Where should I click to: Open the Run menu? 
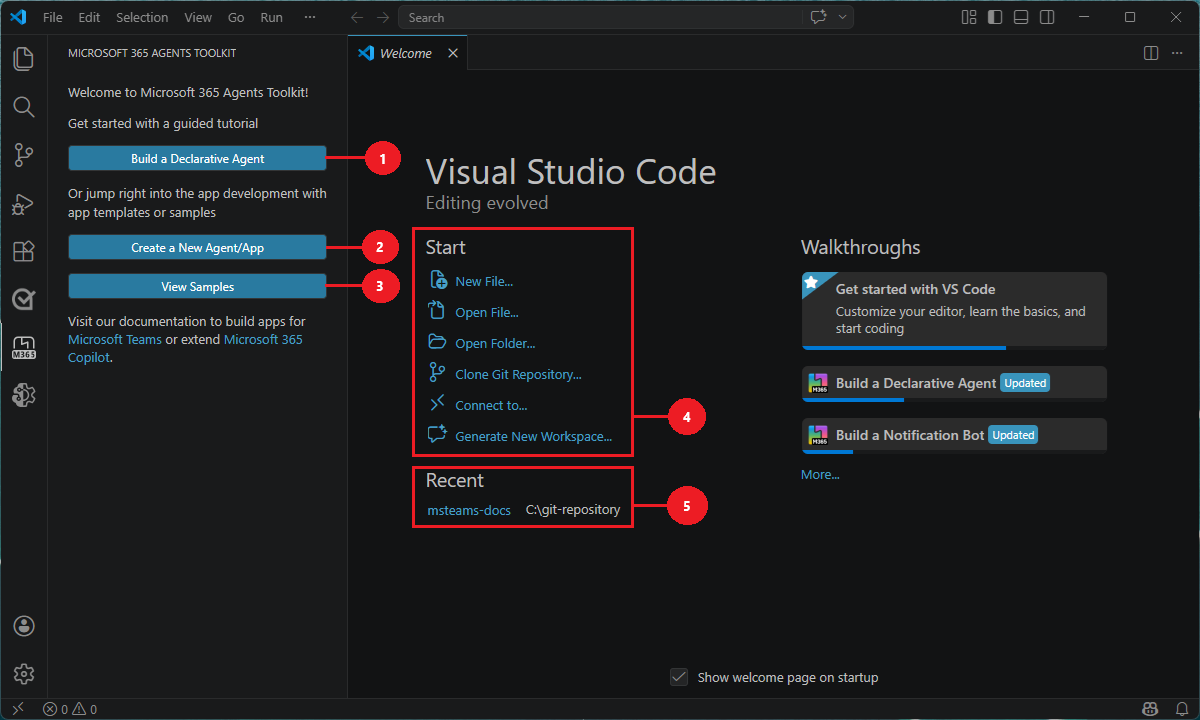(x=271, y=17)
